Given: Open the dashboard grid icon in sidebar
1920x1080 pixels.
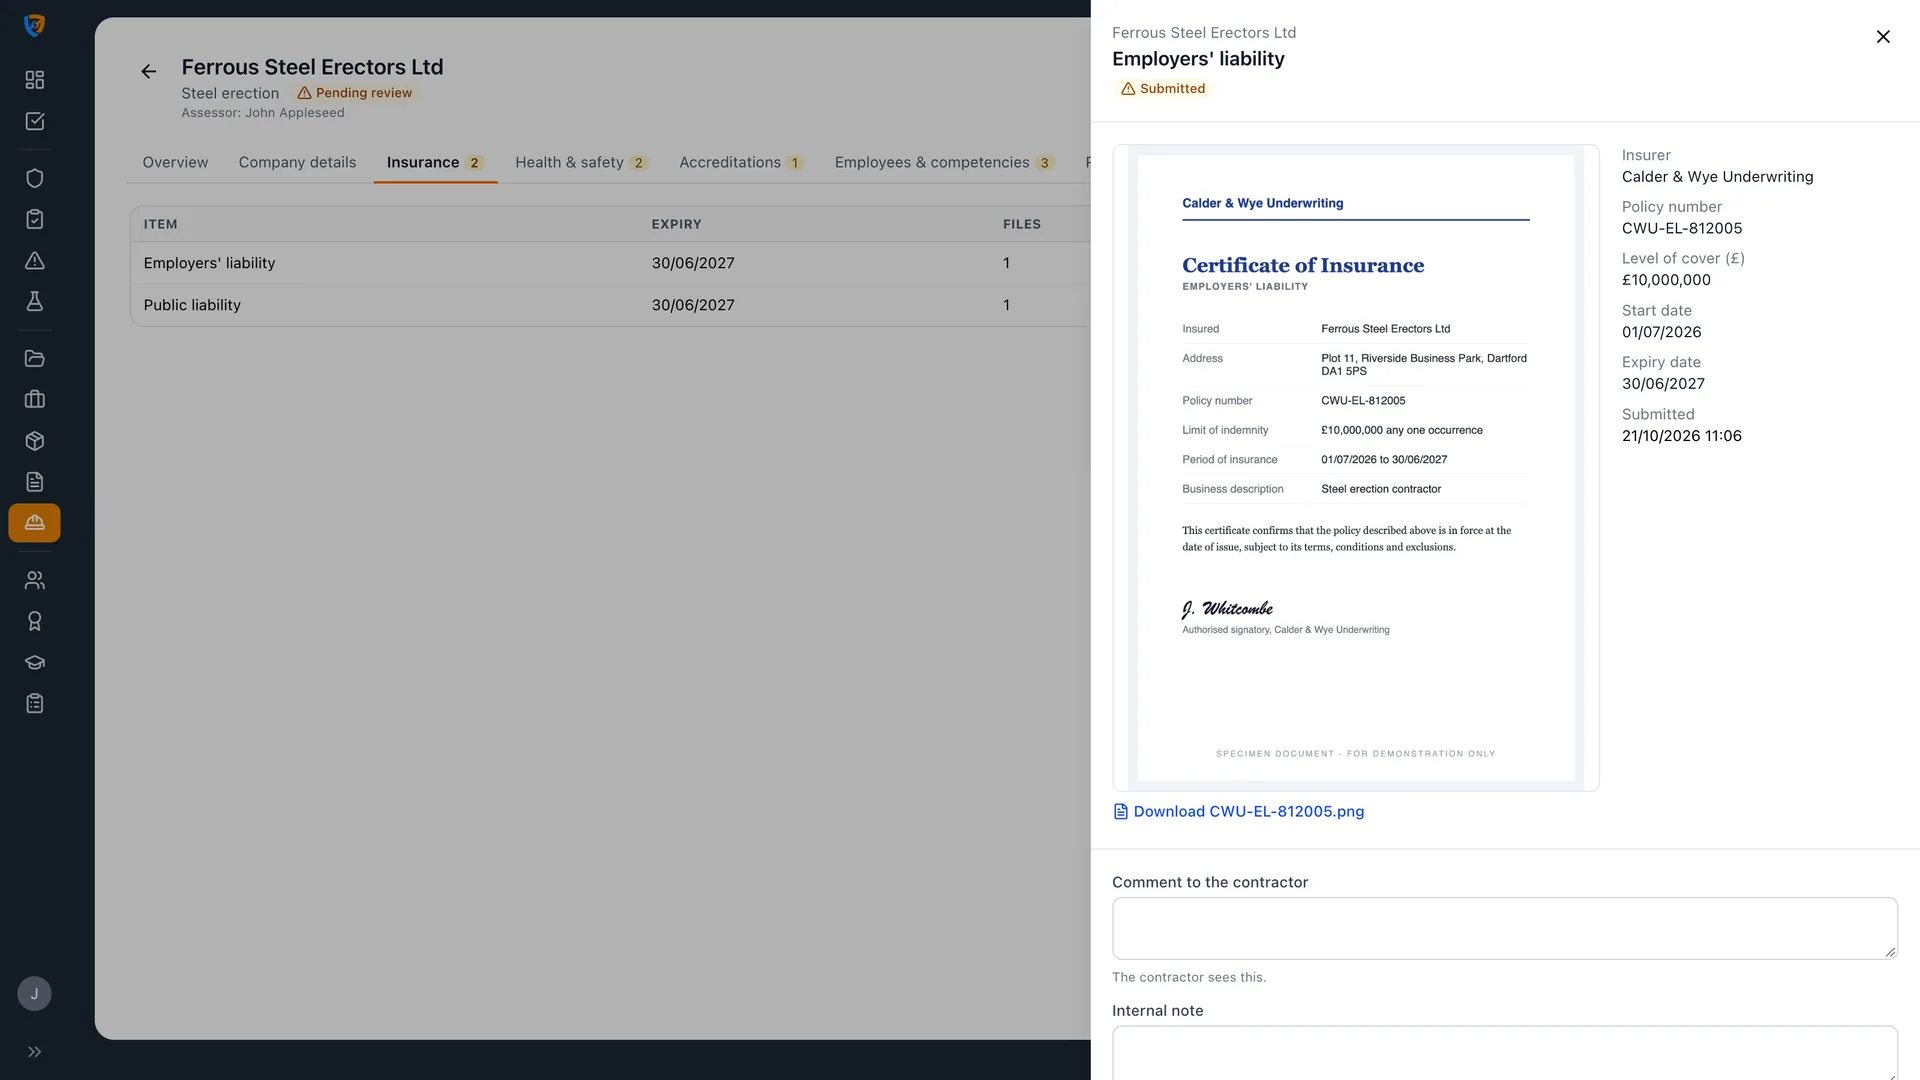Looking at the screenshot, I should point(34,80).
